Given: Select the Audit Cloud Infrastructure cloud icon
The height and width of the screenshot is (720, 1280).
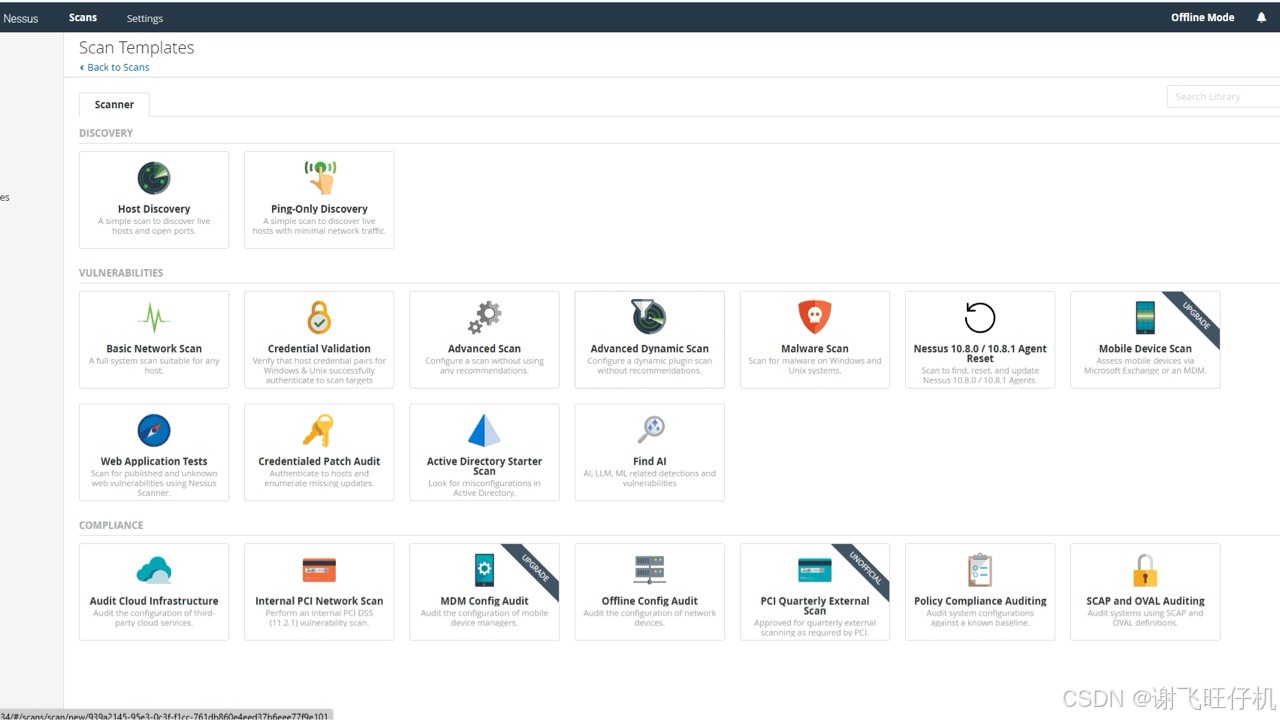Looking at the screenshot, I should [x=154, y=570].
